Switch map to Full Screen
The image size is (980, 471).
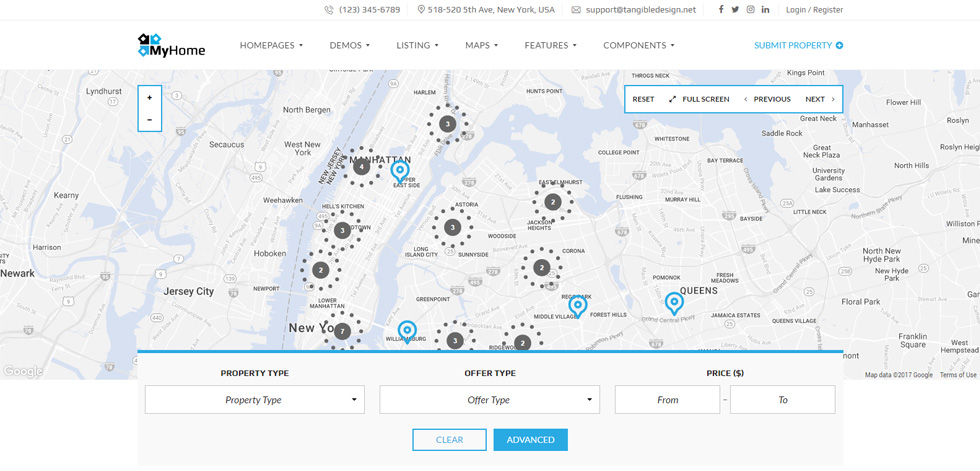point(699,99)
